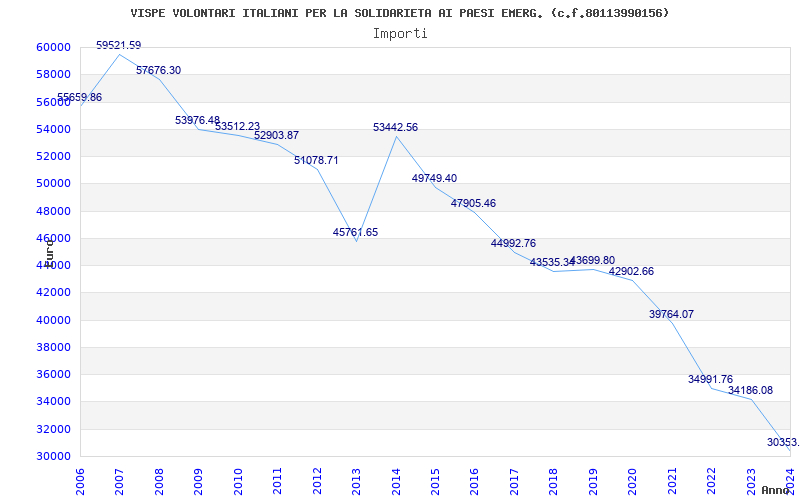Click x-axis year 2006
Image resolution: width=800 pixels, height=500 pixels.
80,482
